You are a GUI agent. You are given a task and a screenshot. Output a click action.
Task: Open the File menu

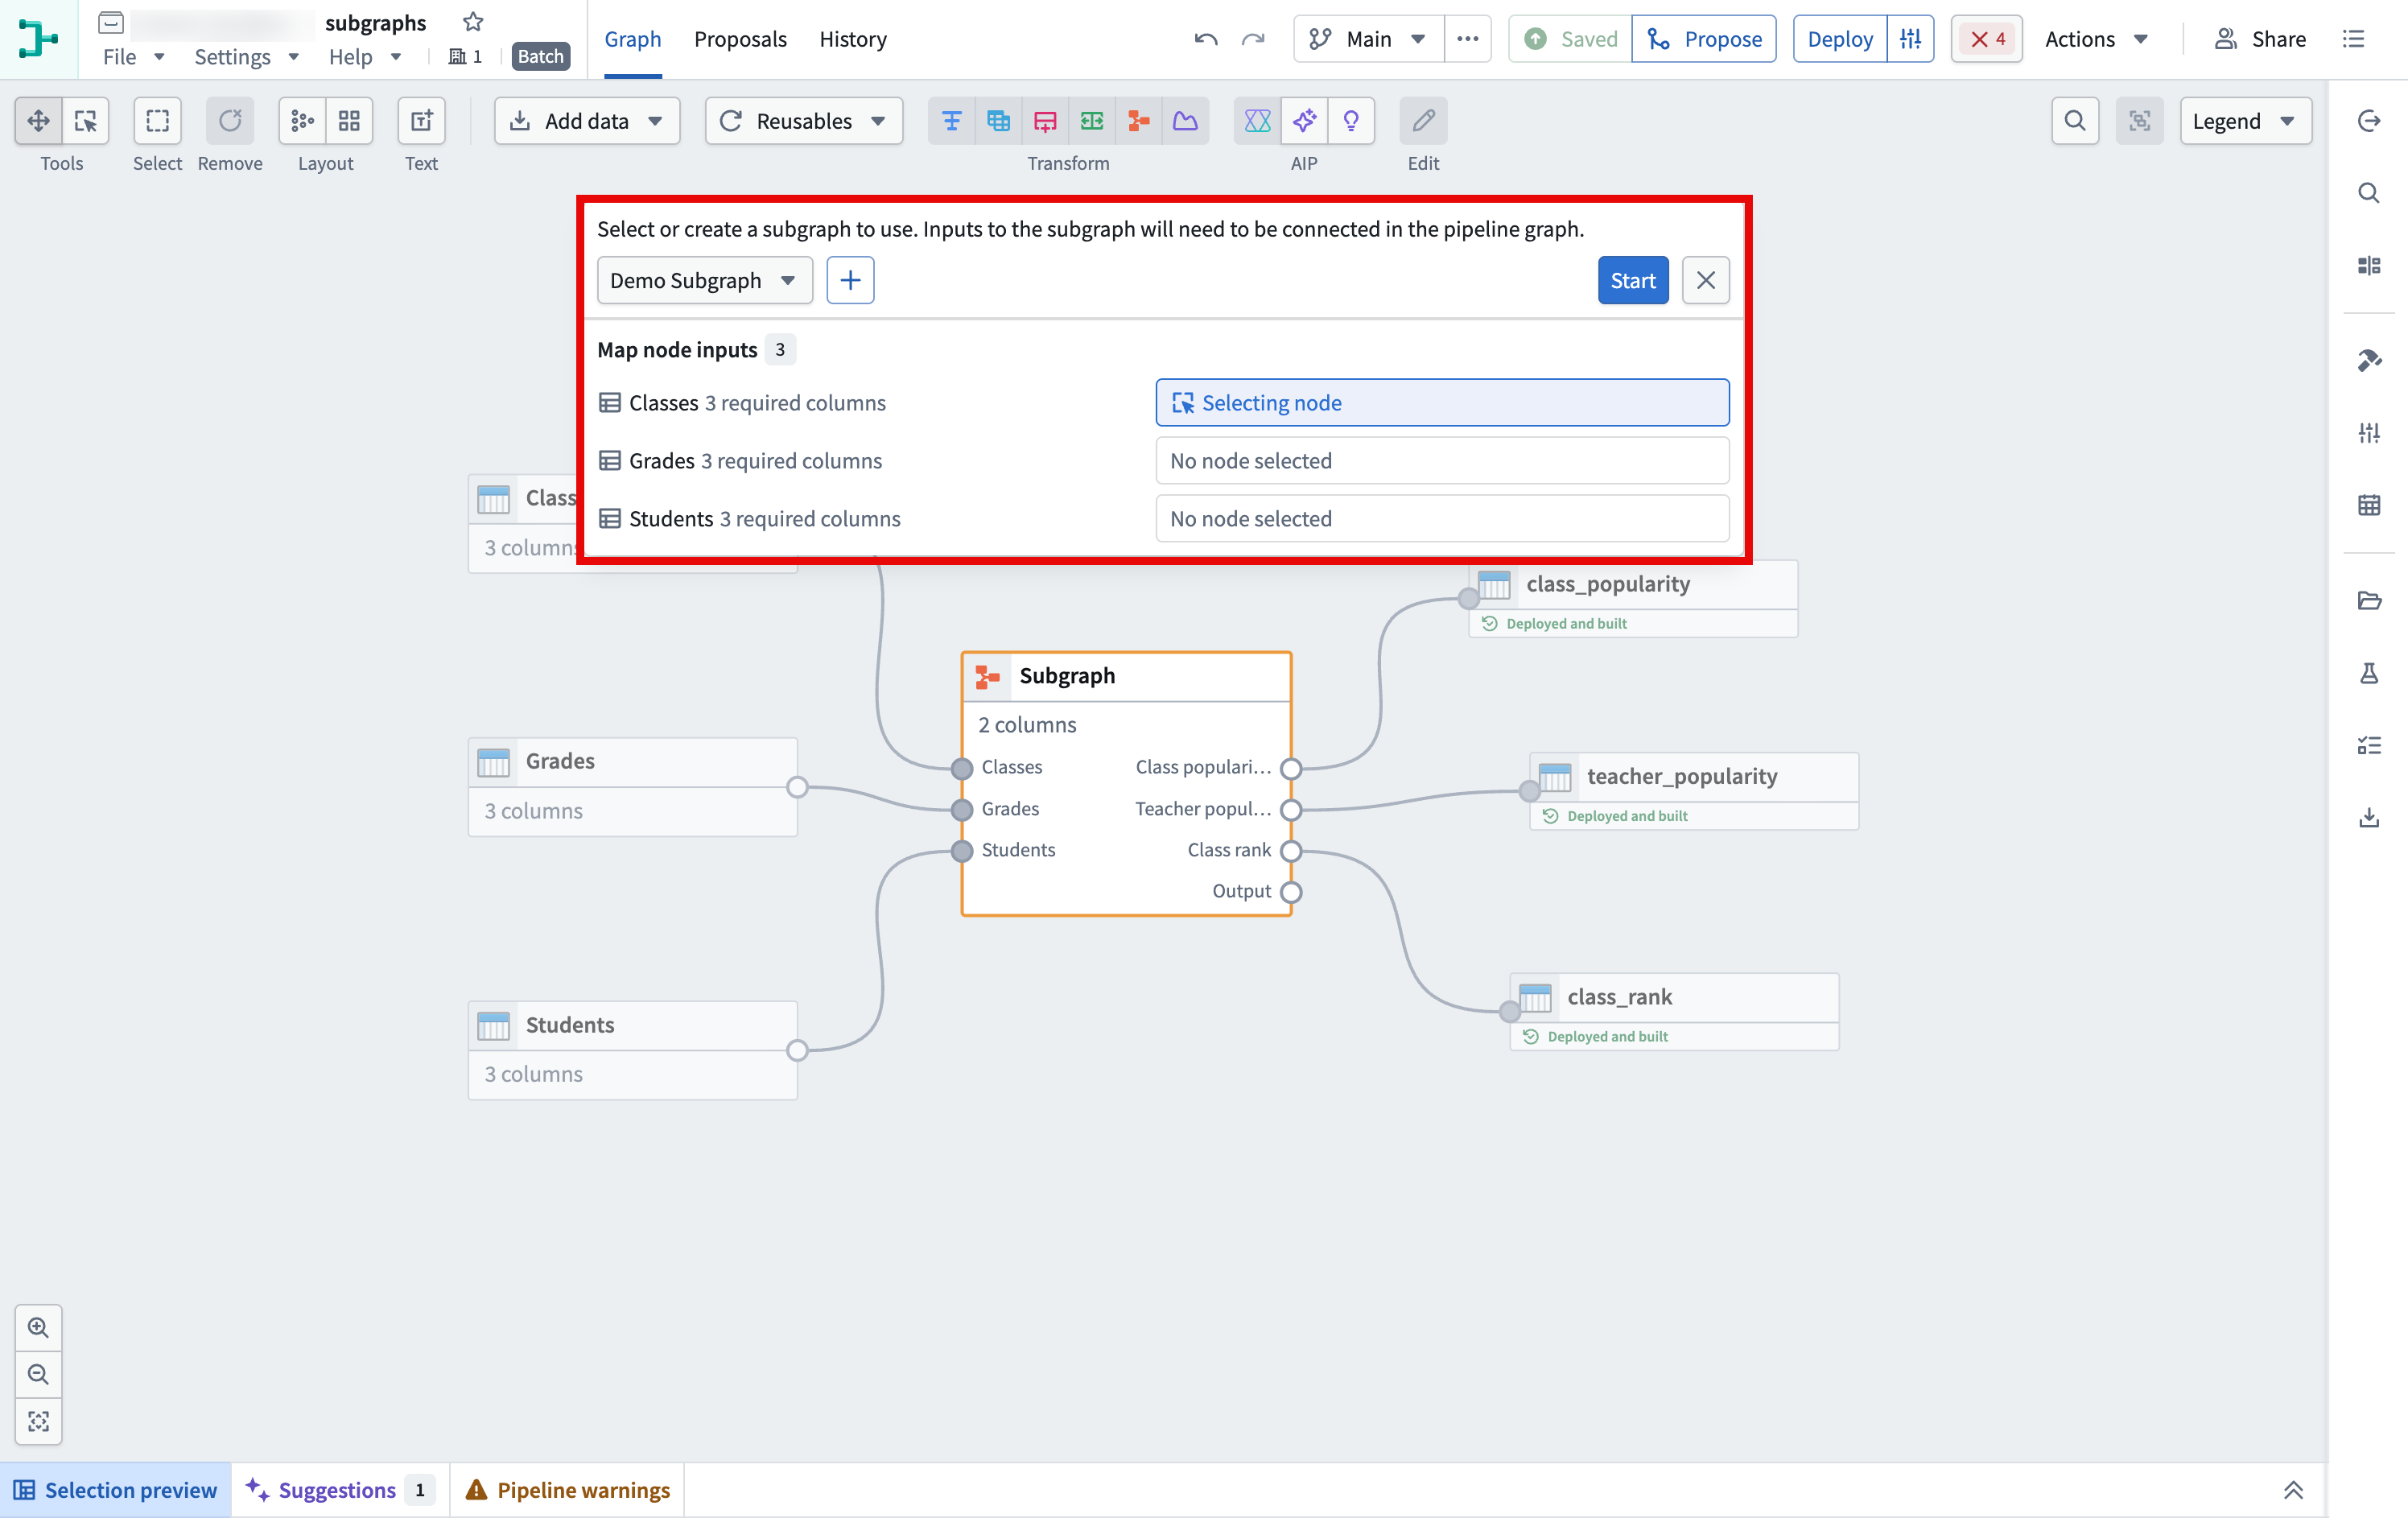133,56
